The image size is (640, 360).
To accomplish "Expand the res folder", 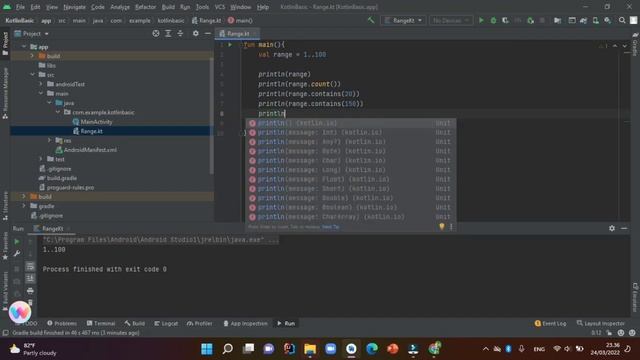I will (49, 140).
